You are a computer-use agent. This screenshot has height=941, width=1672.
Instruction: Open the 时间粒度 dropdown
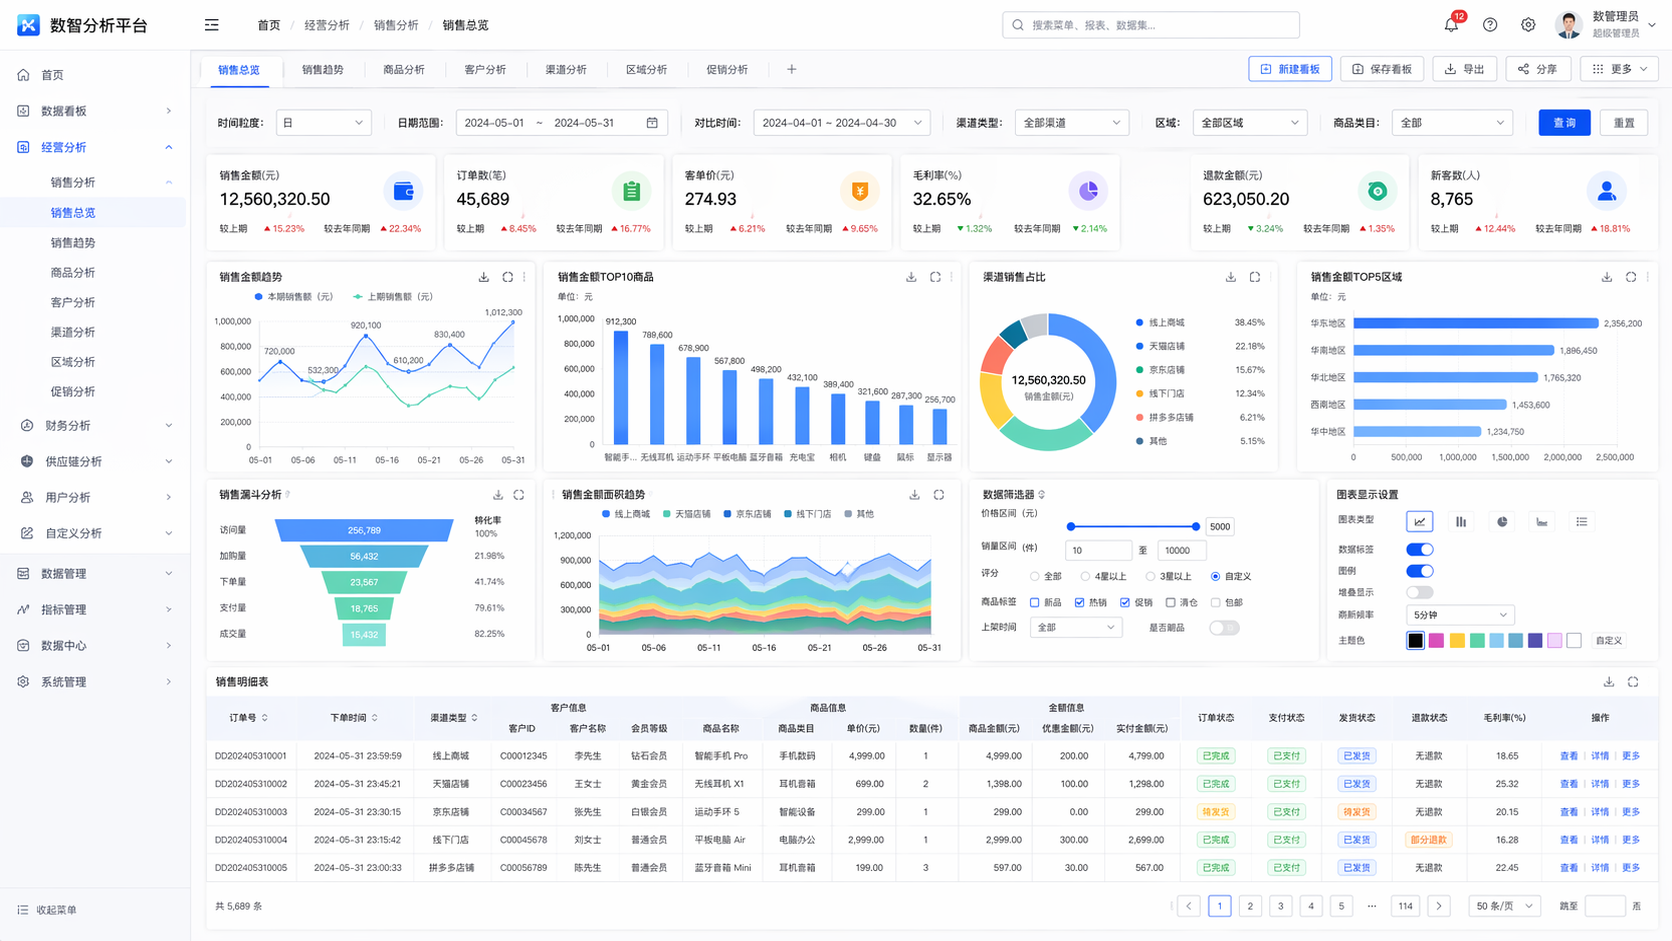pos(323,123)
